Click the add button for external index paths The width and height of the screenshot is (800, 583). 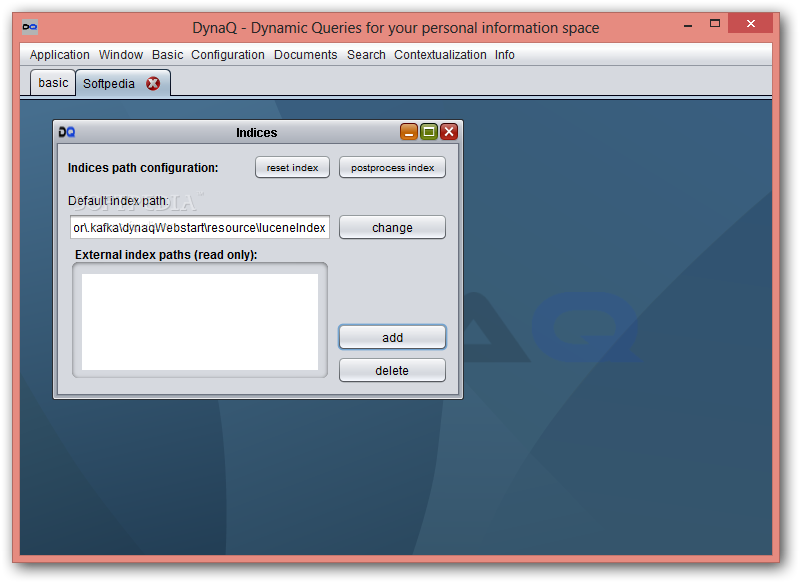click(392, 337)
